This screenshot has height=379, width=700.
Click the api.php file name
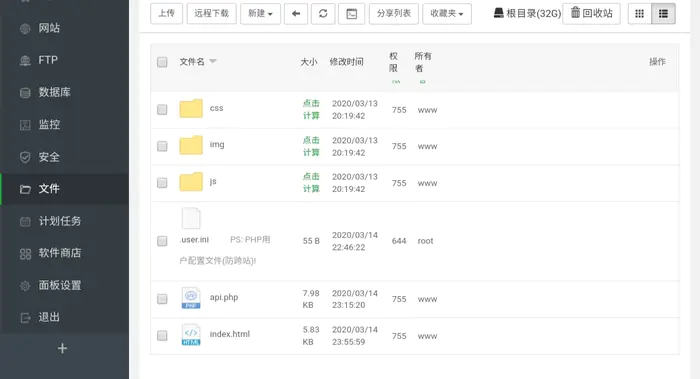click(224, 297)
